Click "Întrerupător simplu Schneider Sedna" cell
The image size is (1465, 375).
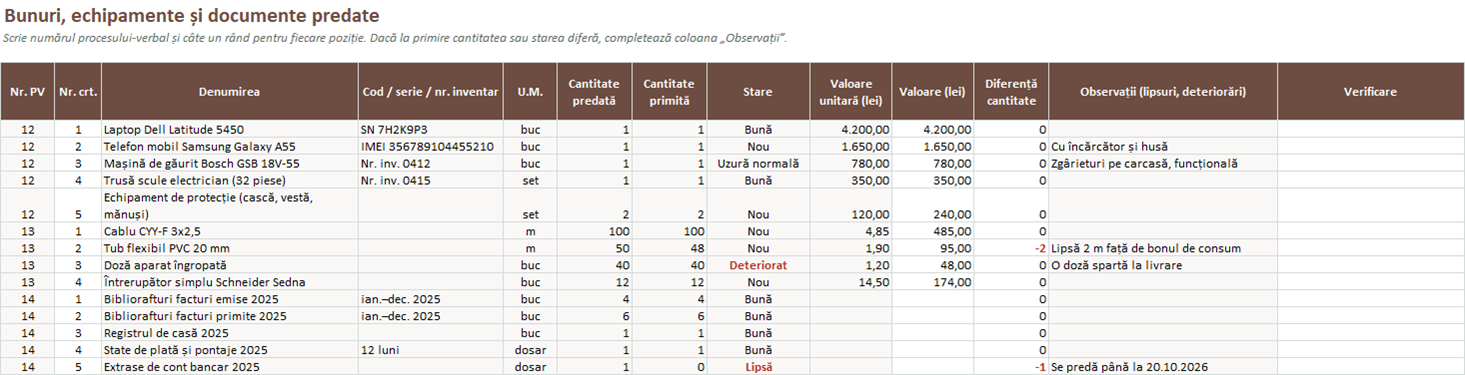(x=229, y=282)
